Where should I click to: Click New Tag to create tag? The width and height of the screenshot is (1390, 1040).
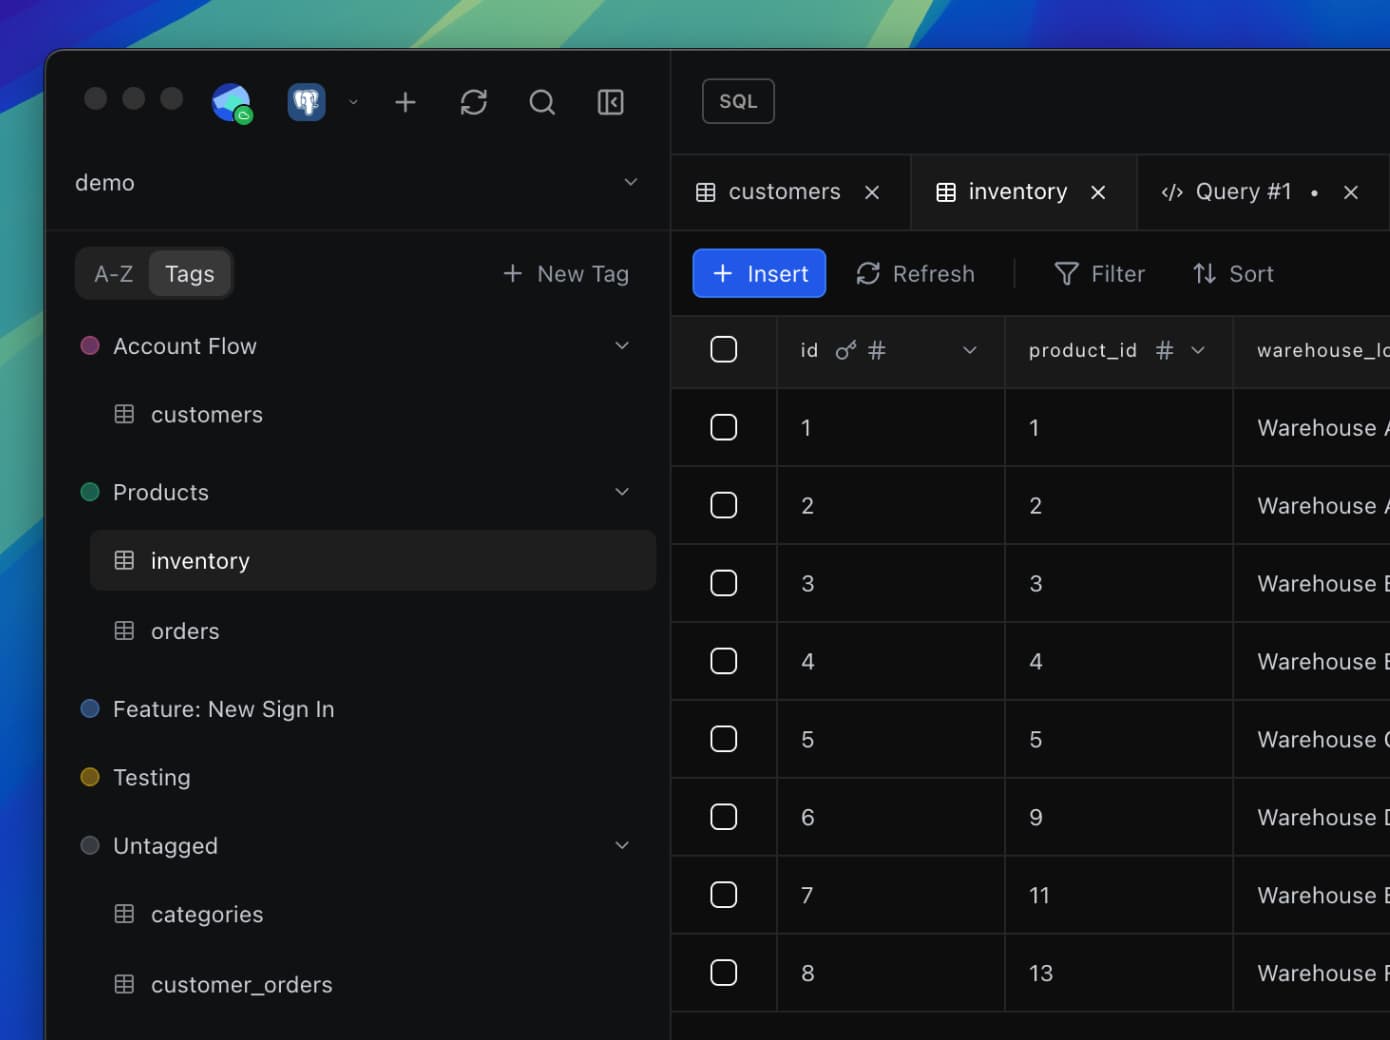[x=566, y=274]
